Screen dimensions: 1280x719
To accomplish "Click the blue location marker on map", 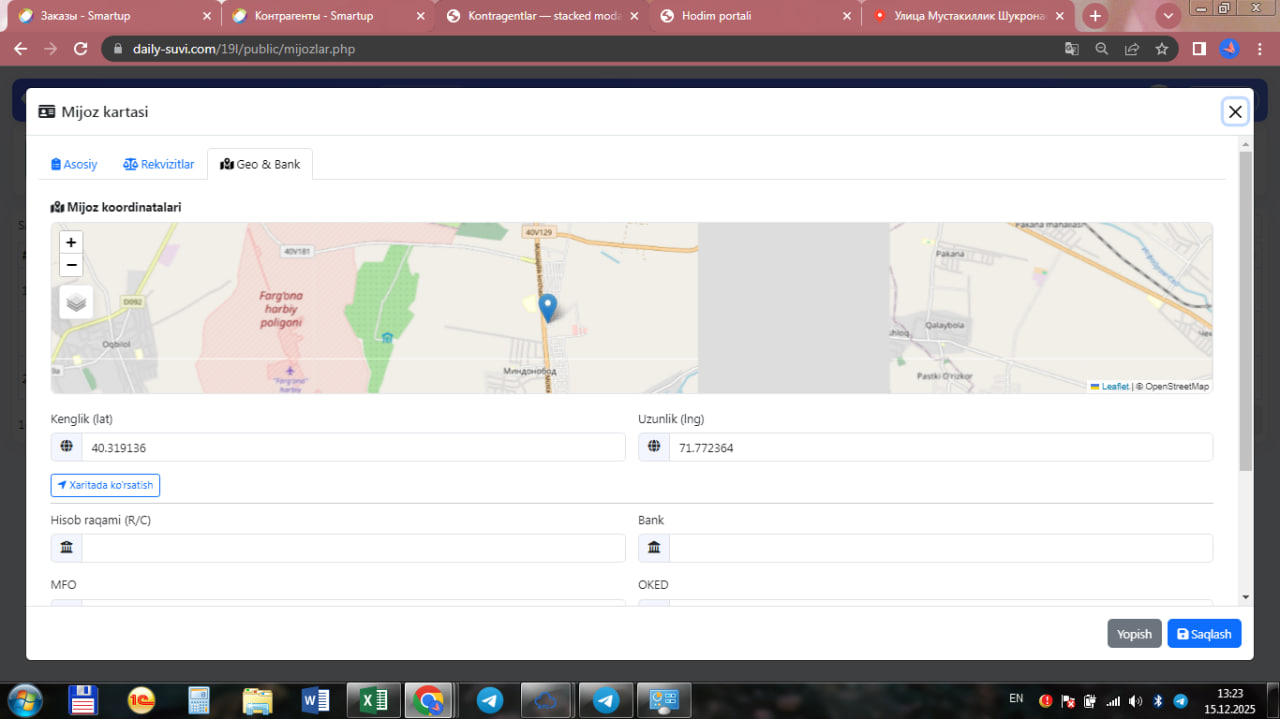I will (547, 307).
